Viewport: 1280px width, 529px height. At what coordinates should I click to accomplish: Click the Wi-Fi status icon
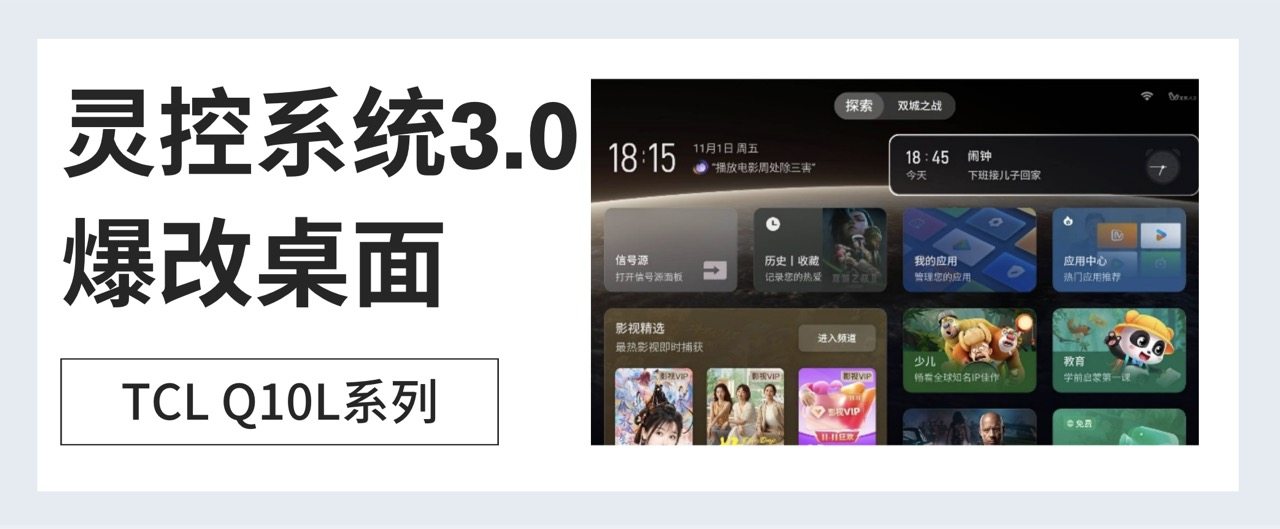pos(1146,96)
